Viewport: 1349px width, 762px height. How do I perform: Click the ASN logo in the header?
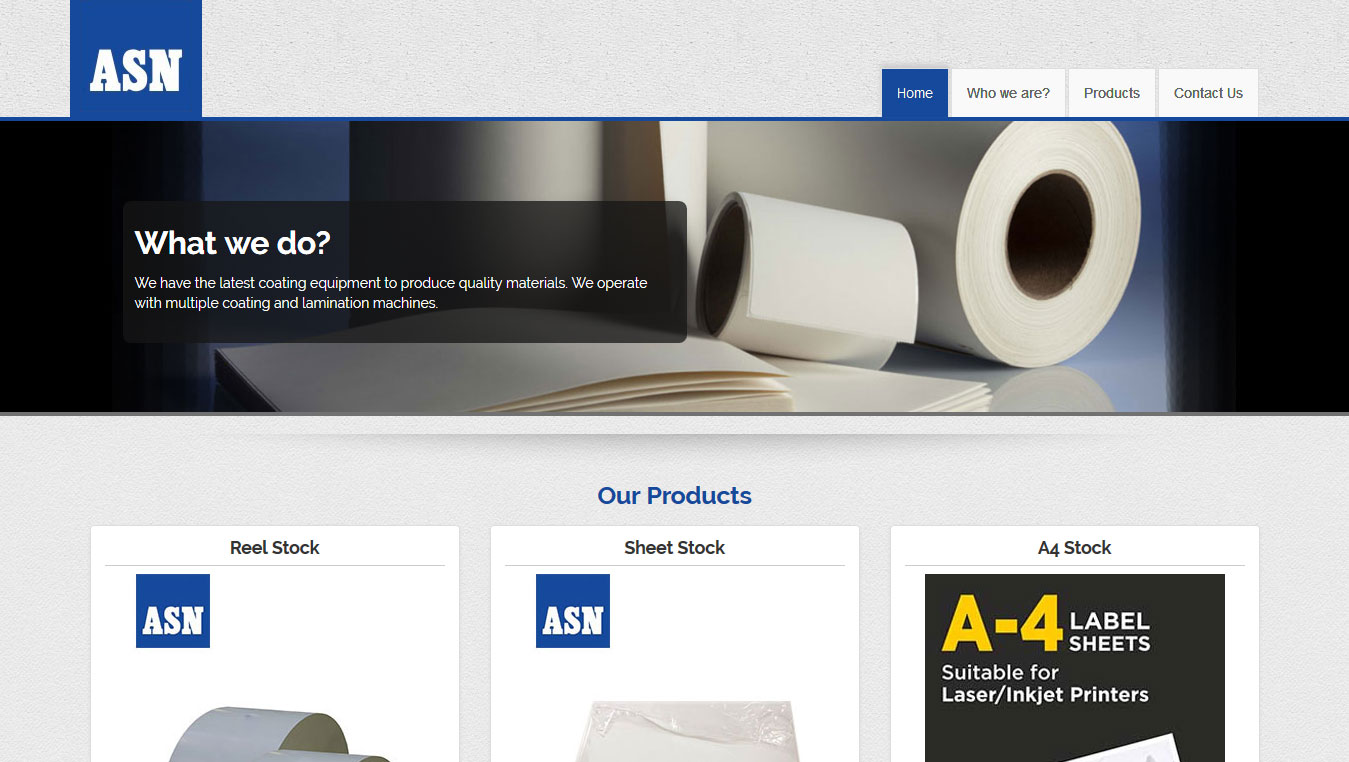click(x=136, y=59)
